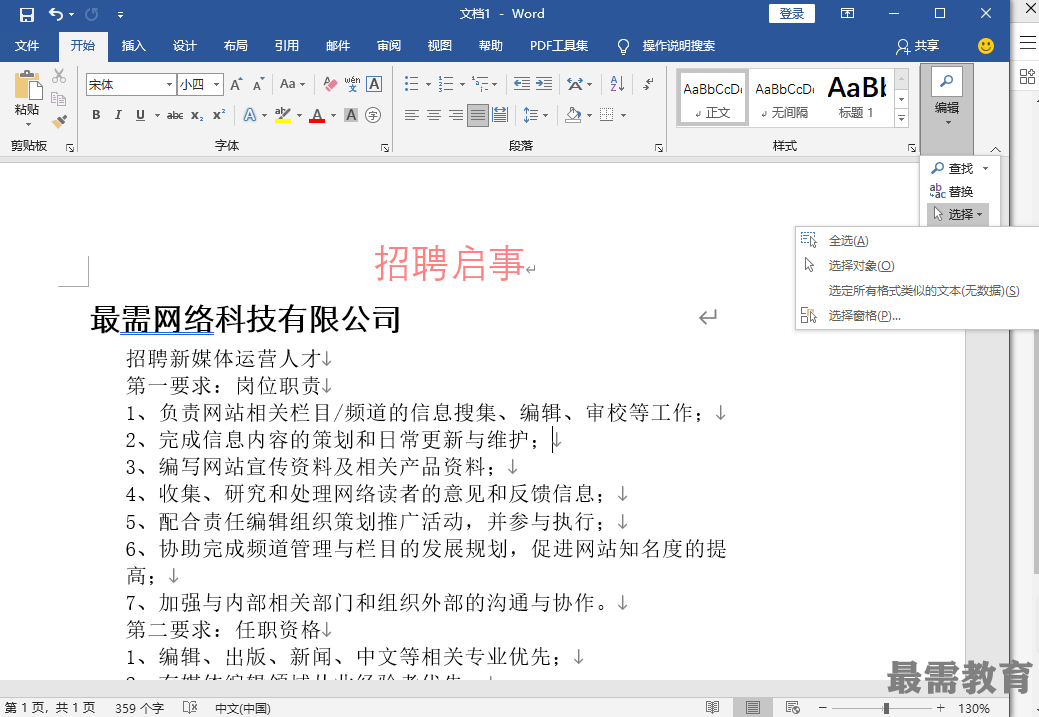Switch to Read Mode view in the status bar
Viewport: 1039px width, 717px height.
tap(712, 708)
